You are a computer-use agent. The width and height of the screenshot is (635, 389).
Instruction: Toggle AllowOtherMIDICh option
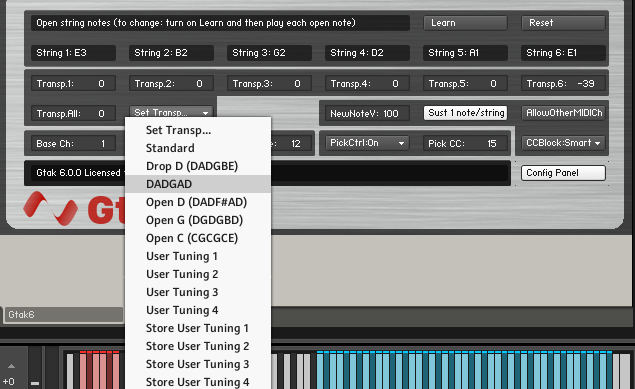[x=564, y=113]
